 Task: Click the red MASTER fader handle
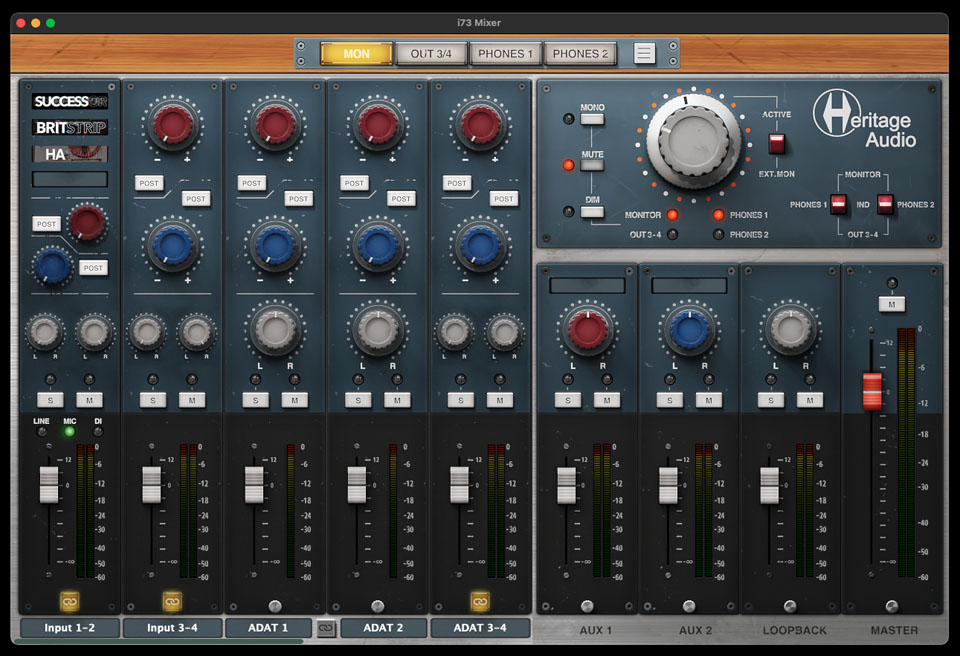(x=872, y=390)
